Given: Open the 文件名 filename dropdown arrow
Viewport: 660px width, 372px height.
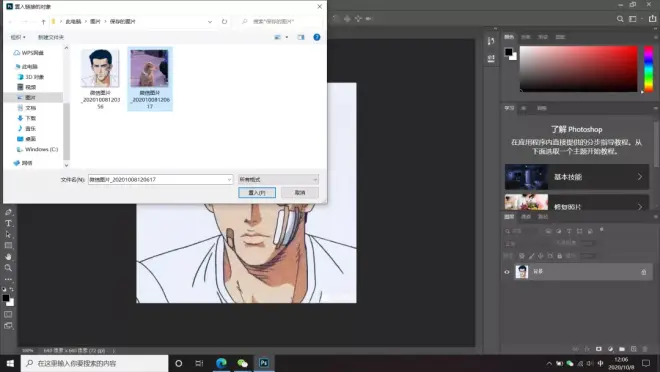Looking at the screenshot, I should (x=229, y=180).
